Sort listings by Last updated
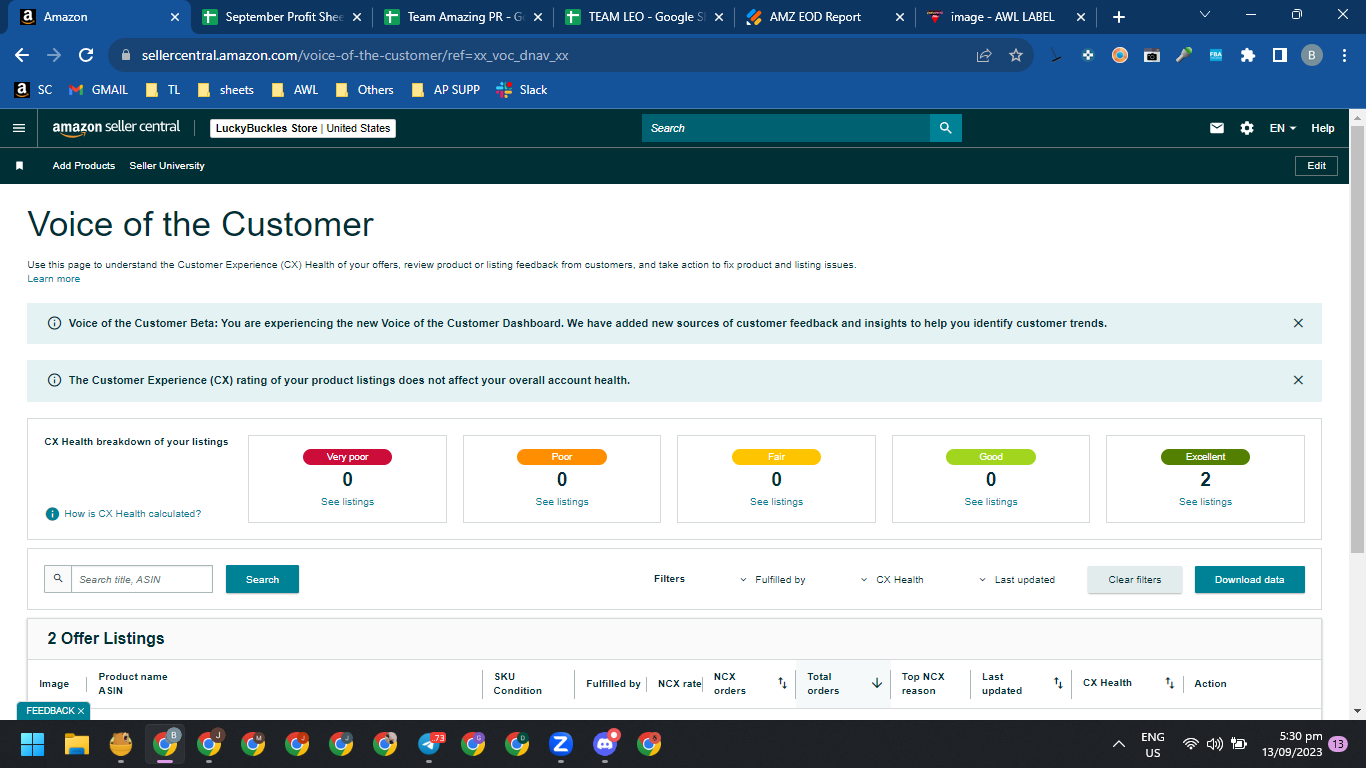 click(1058, 683)
